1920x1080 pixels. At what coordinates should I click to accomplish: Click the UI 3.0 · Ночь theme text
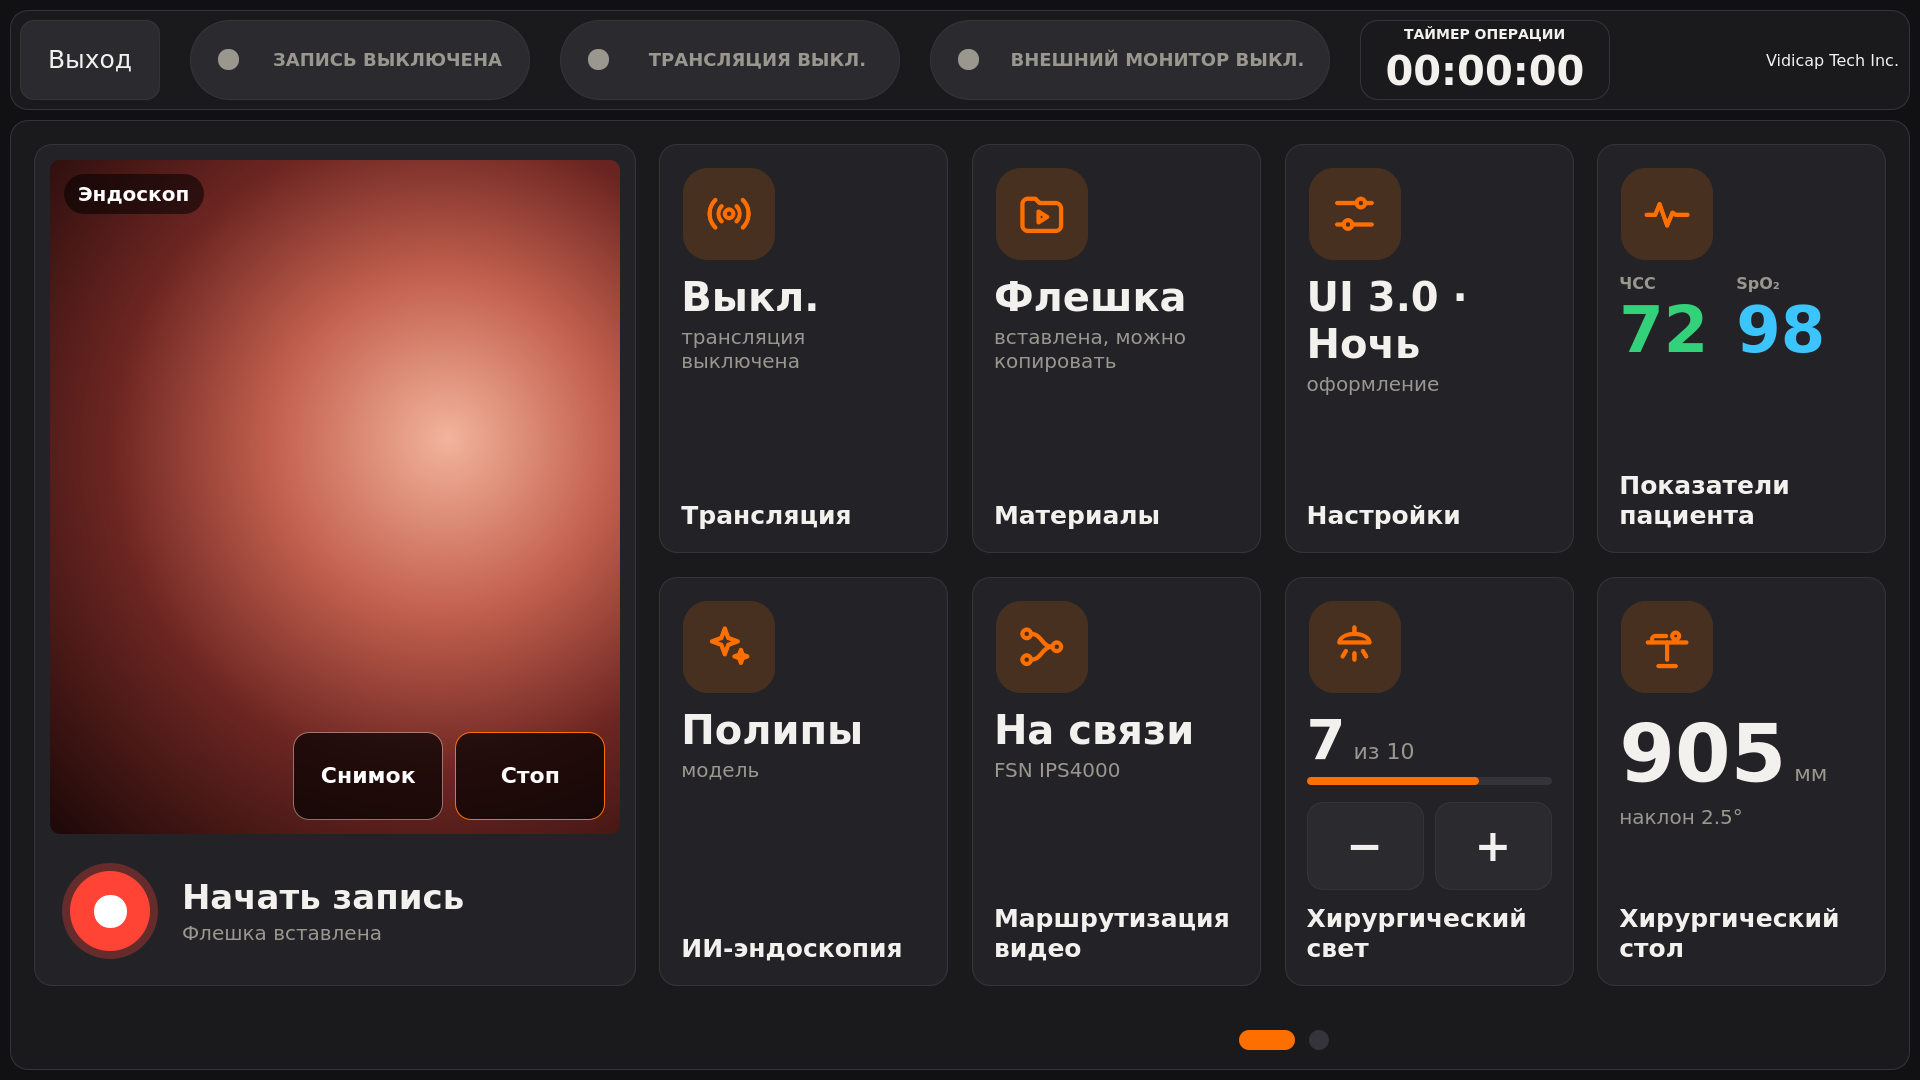tap(1387, 320)
